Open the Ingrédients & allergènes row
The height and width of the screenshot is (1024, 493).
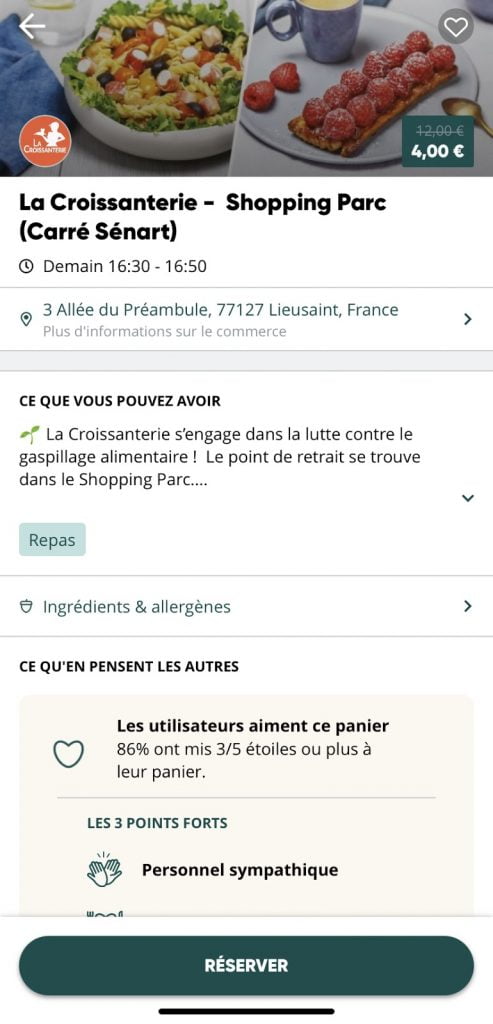(x=246, y=607)
